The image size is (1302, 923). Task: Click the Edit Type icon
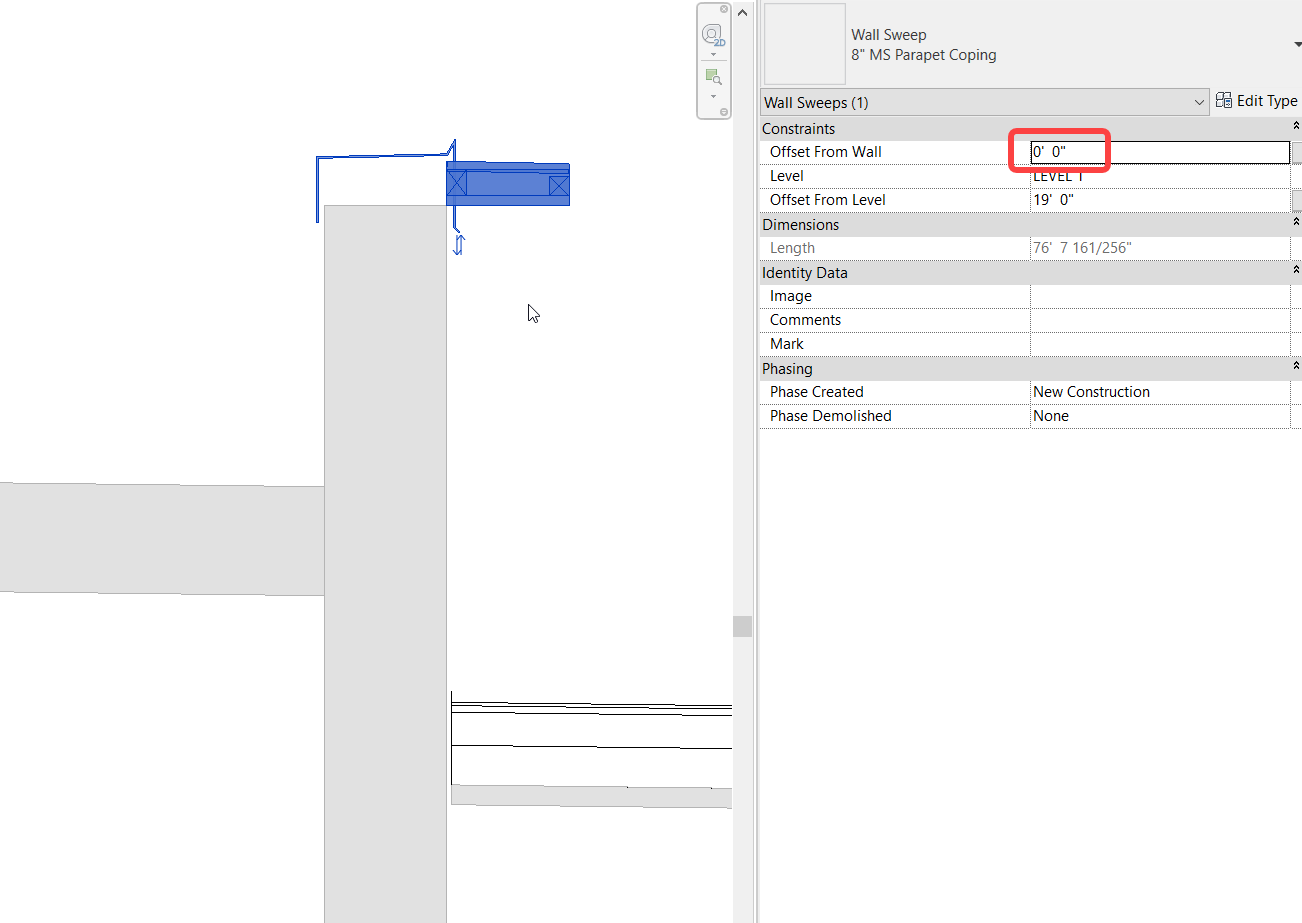pos(1224,100)
